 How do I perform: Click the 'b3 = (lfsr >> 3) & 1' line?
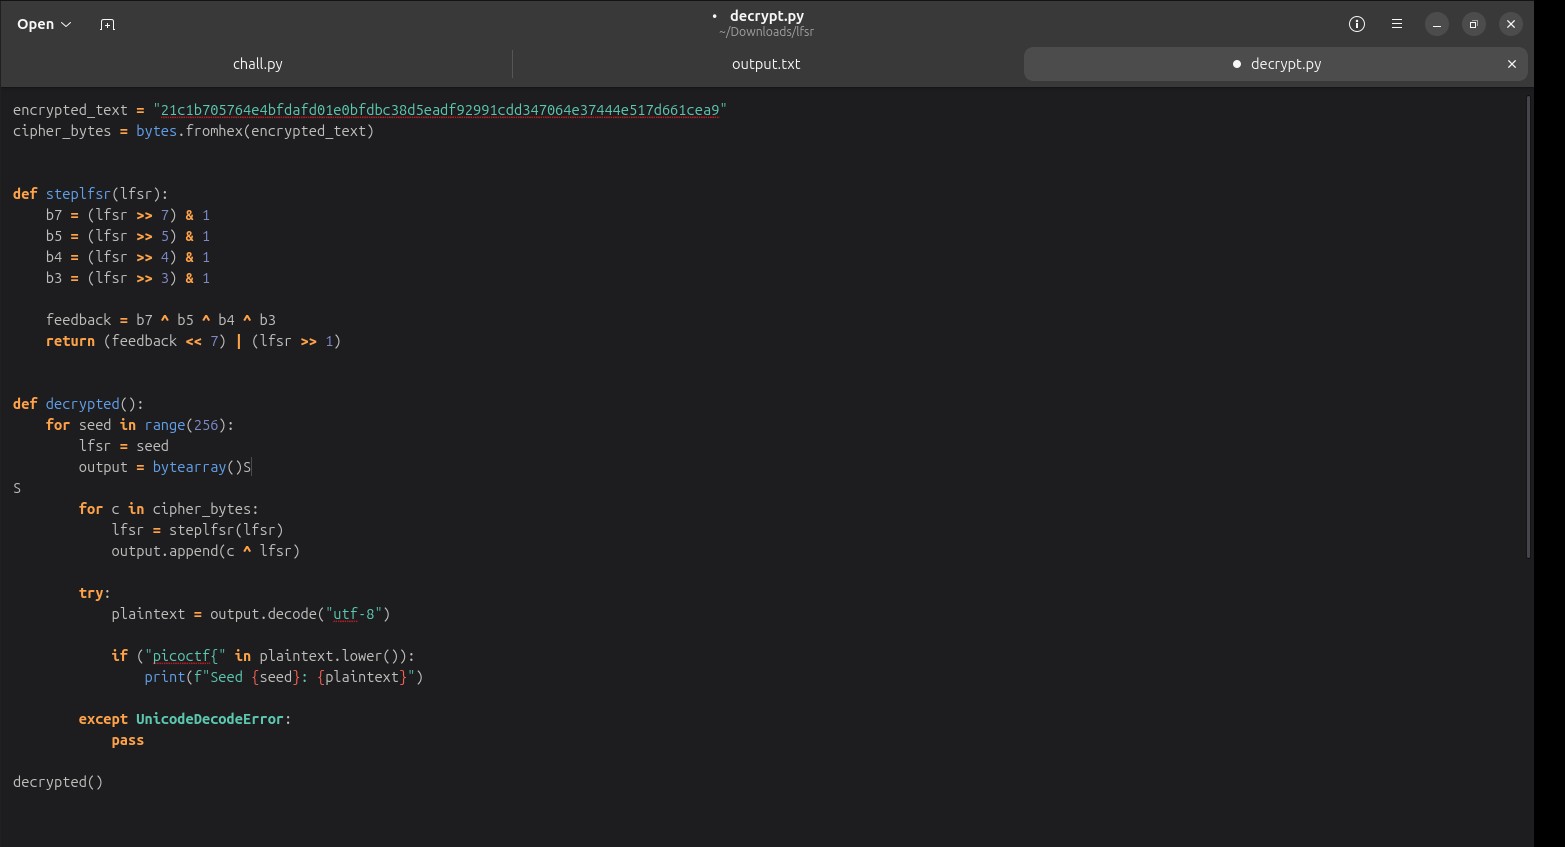pos(128,278)
